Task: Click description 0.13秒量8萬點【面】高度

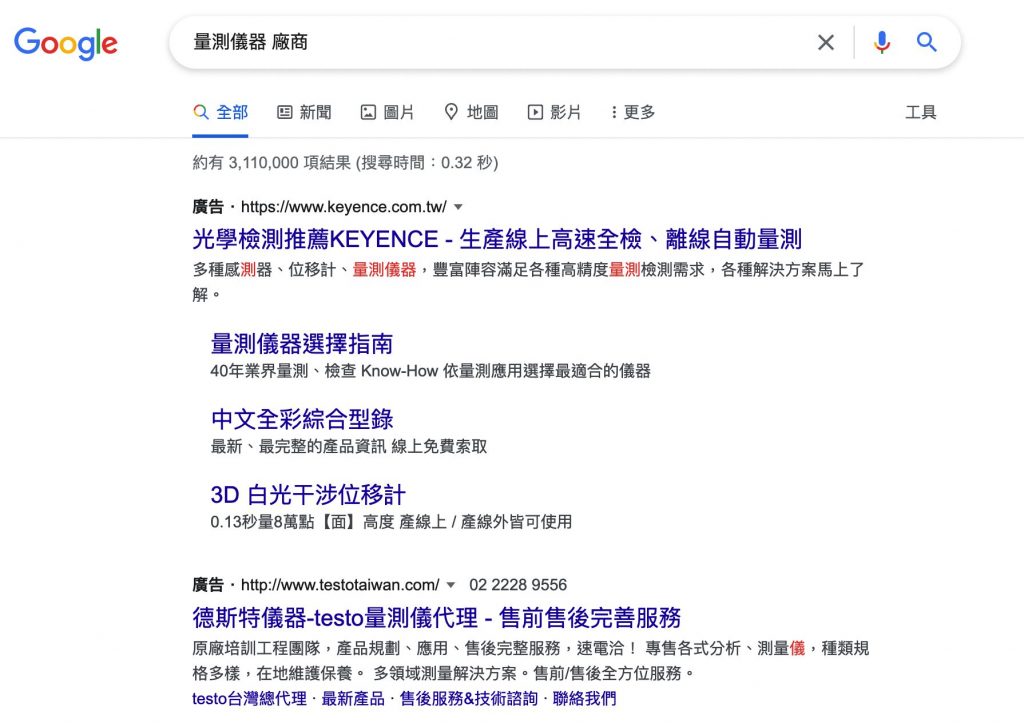Action: click(391, 522)
